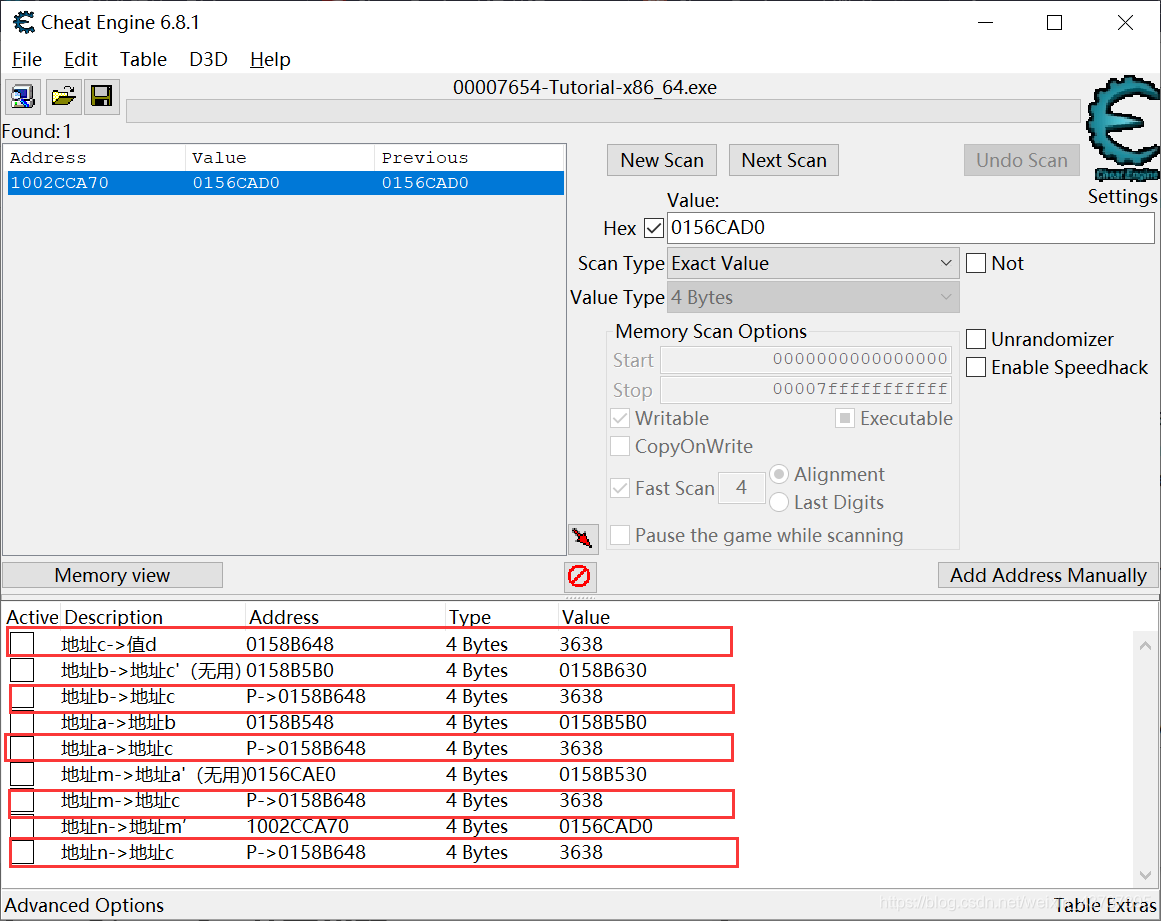Toggle the Fast Scan checkbox

[620, 488]
